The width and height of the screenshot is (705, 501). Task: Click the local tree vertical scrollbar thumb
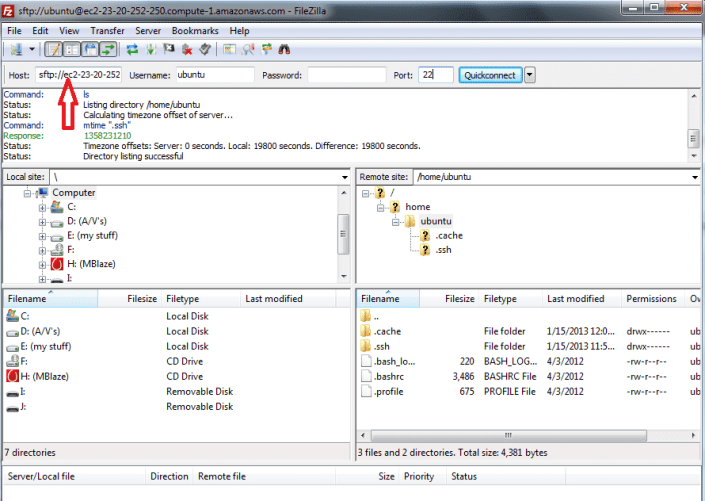tap(344, 234)
